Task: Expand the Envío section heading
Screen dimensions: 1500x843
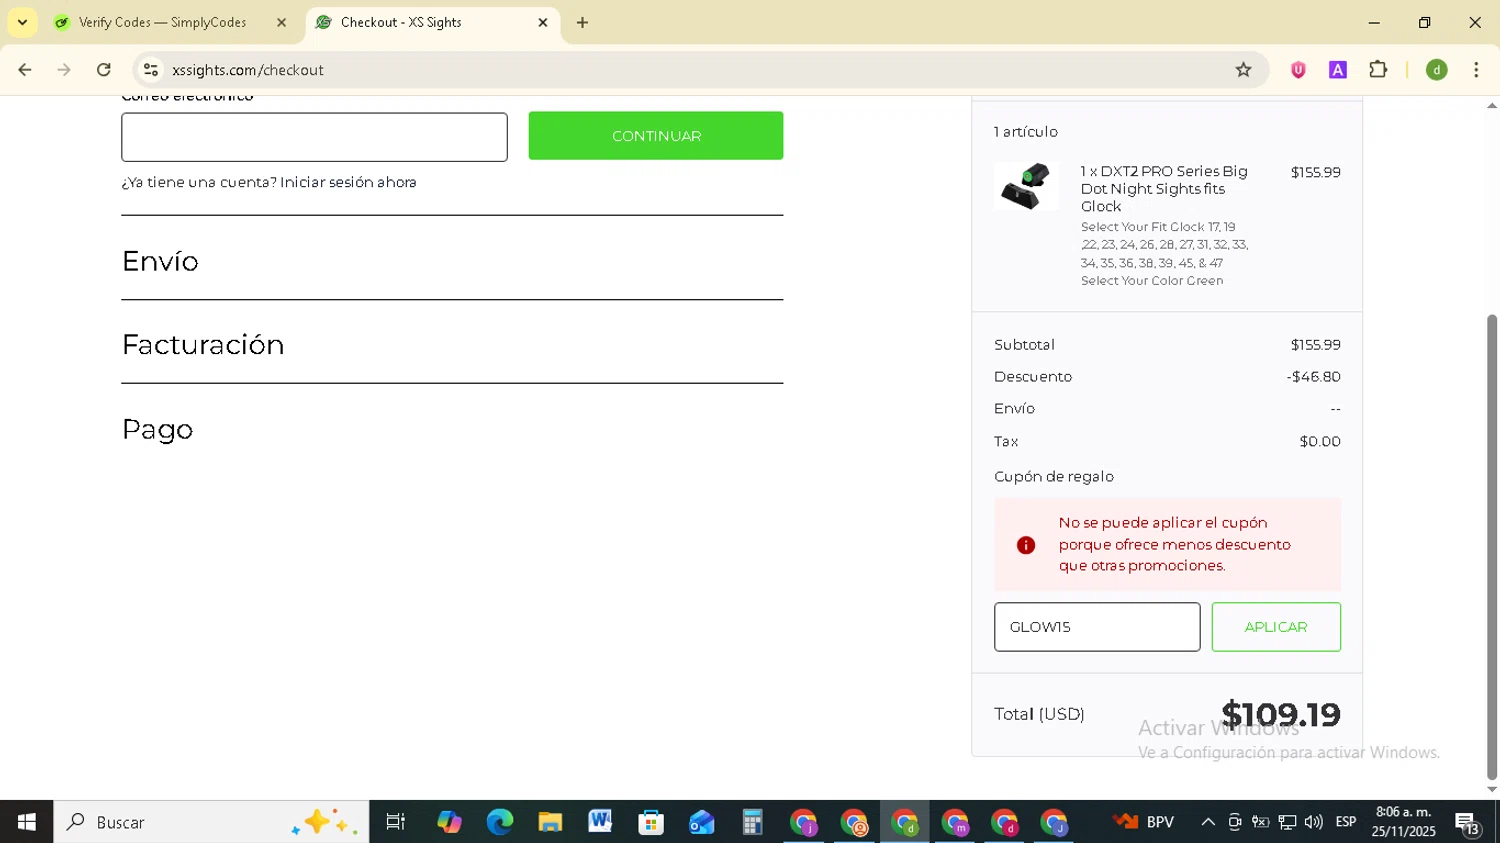Action: pyautogui.click(x=160, y=261)
